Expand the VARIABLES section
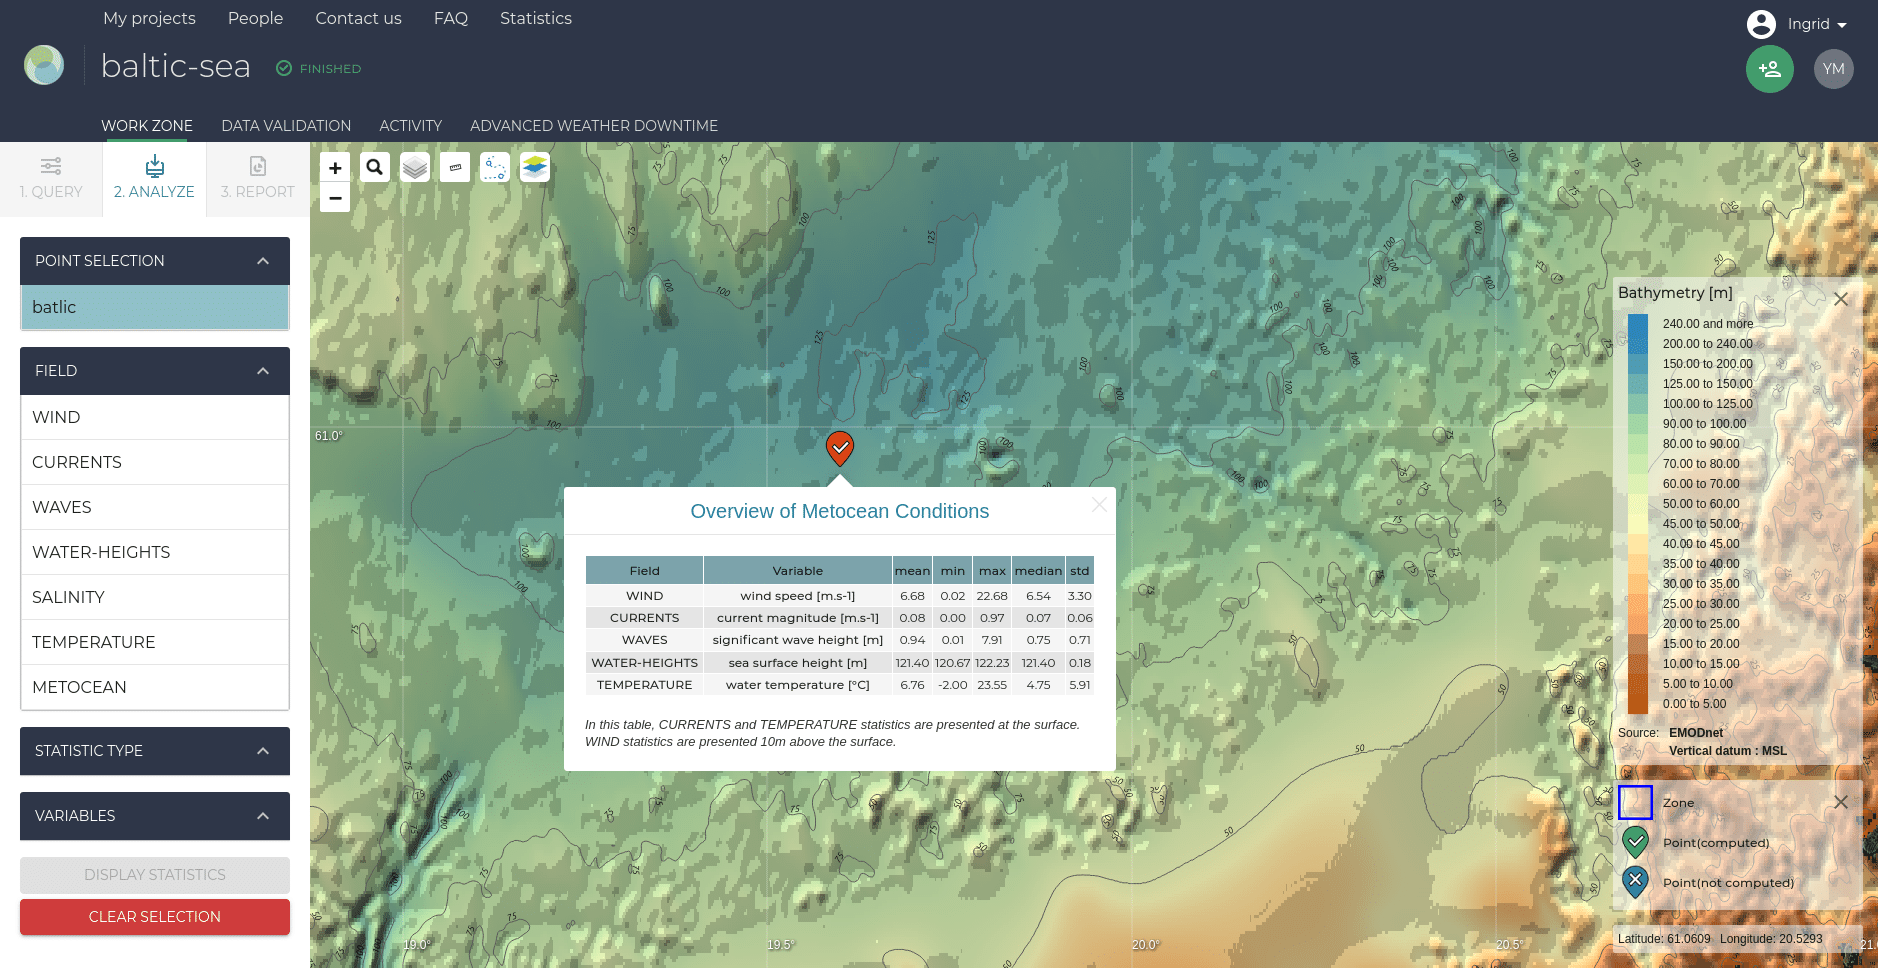The width and height of the screenshot is (1878, 968). pos(262,816)
